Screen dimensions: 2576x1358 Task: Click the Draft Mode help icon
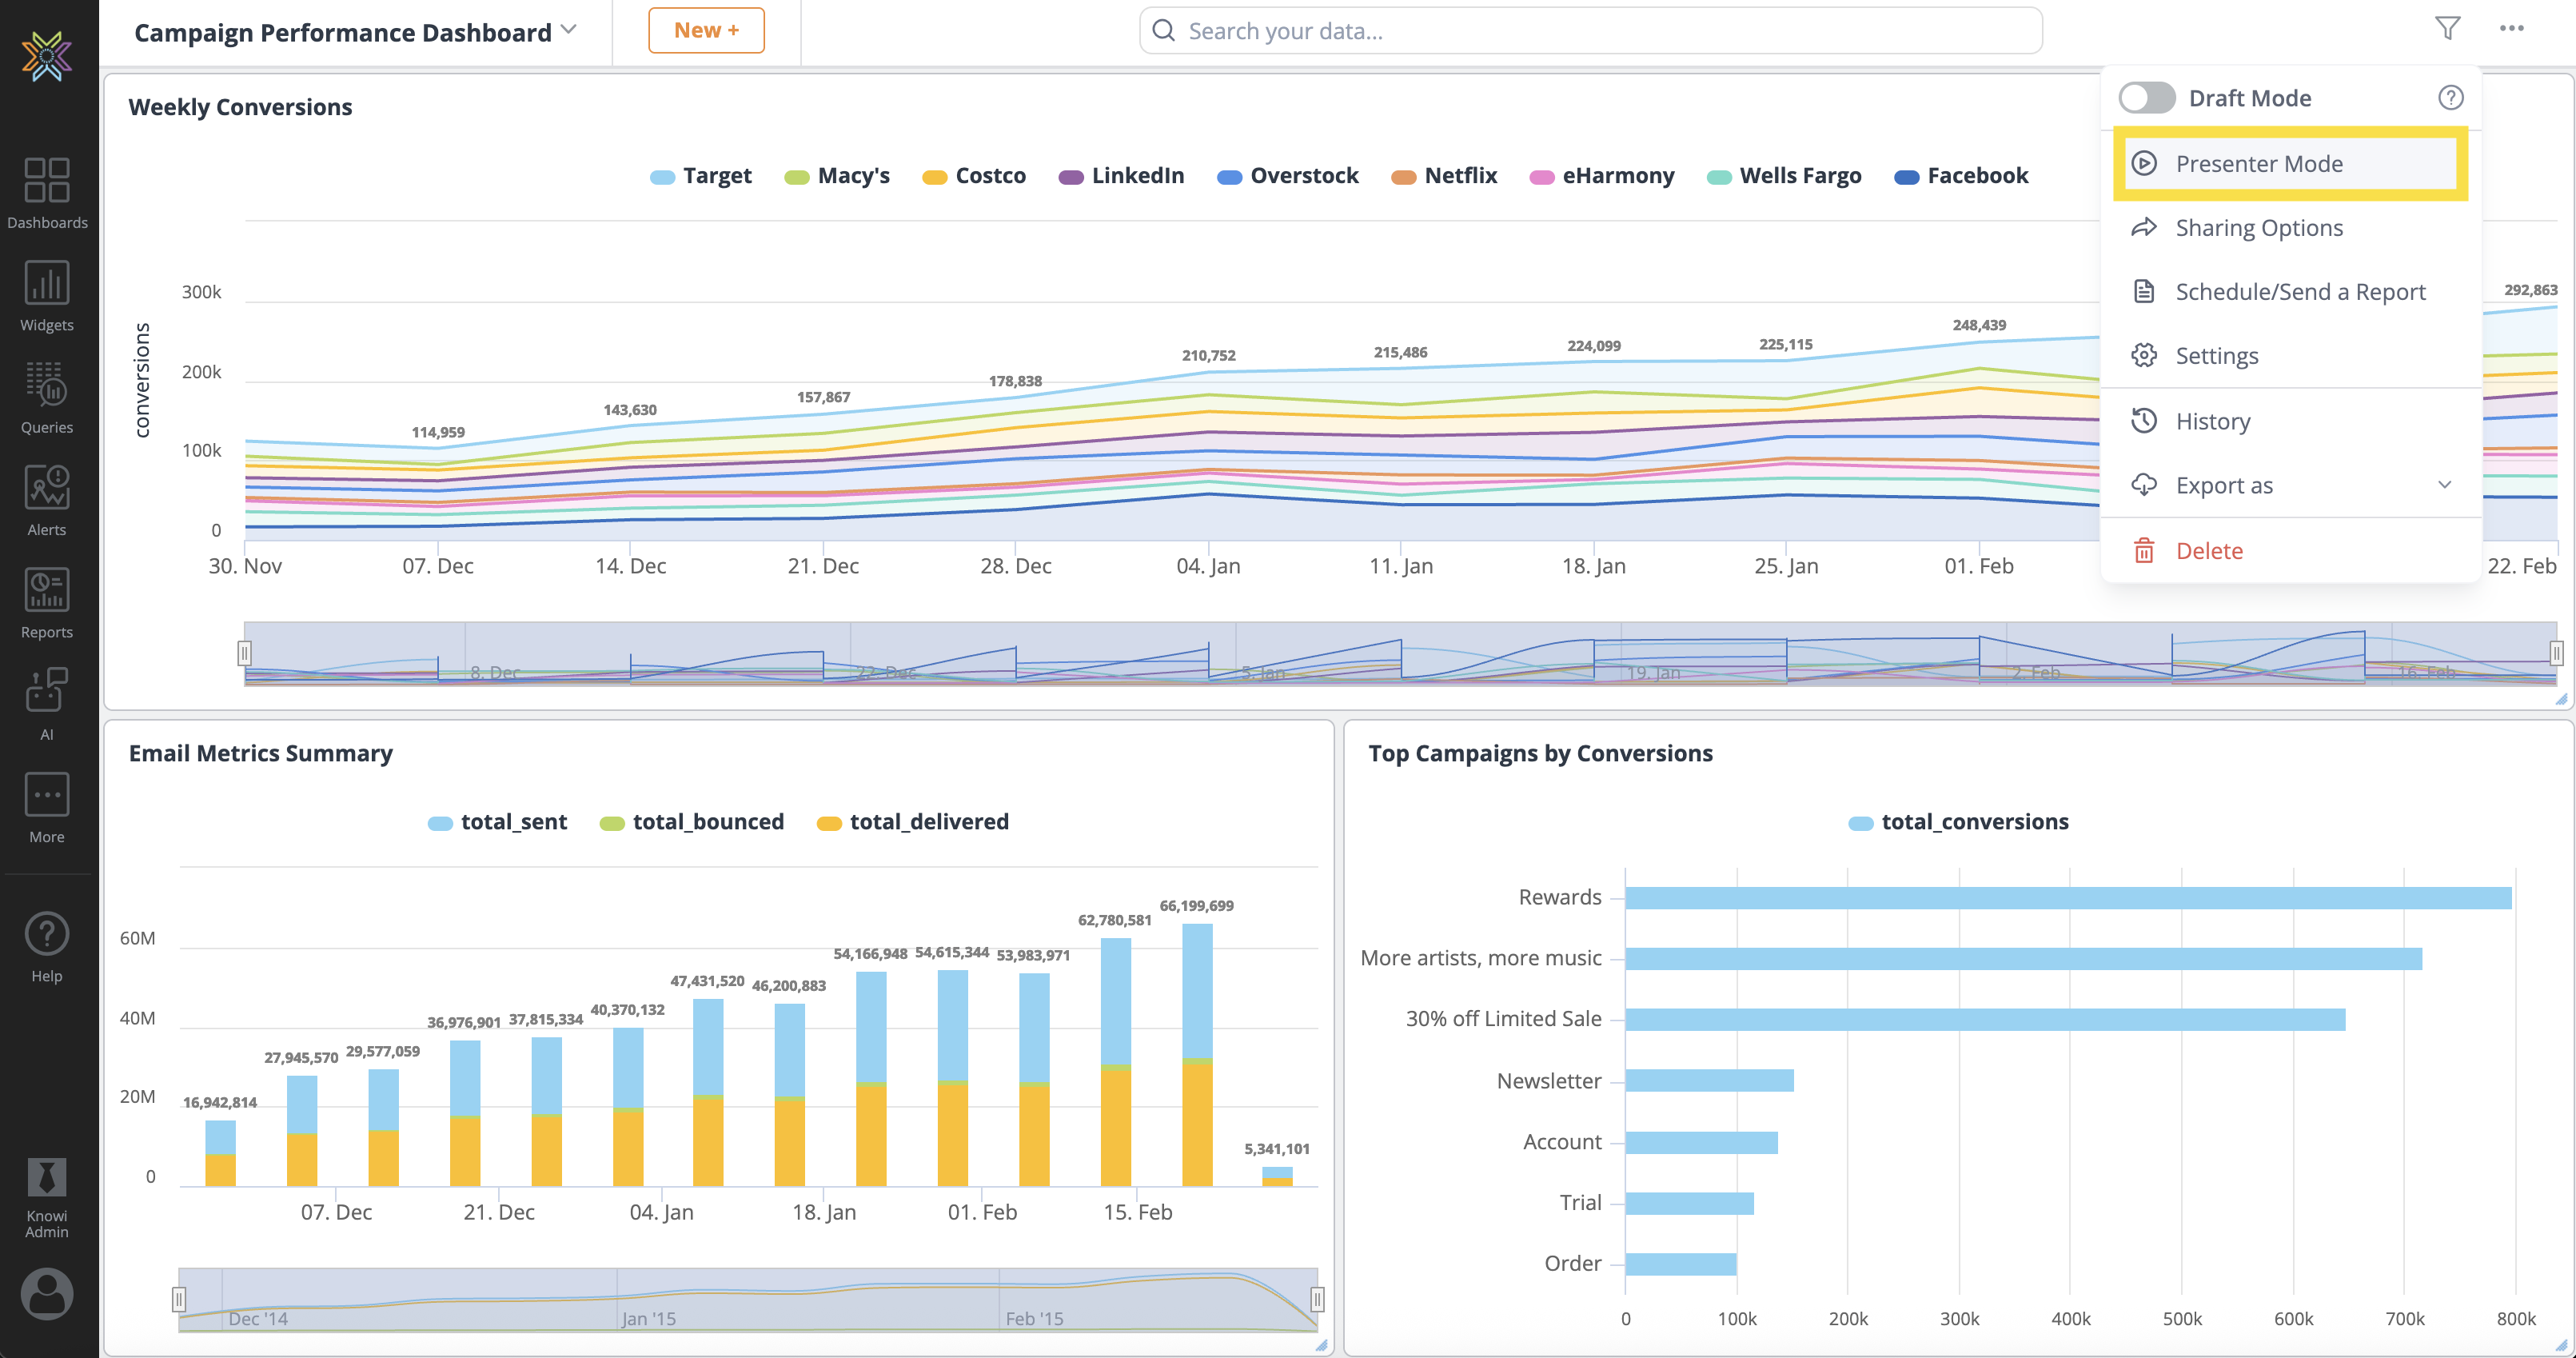(x=2450, y=98)
